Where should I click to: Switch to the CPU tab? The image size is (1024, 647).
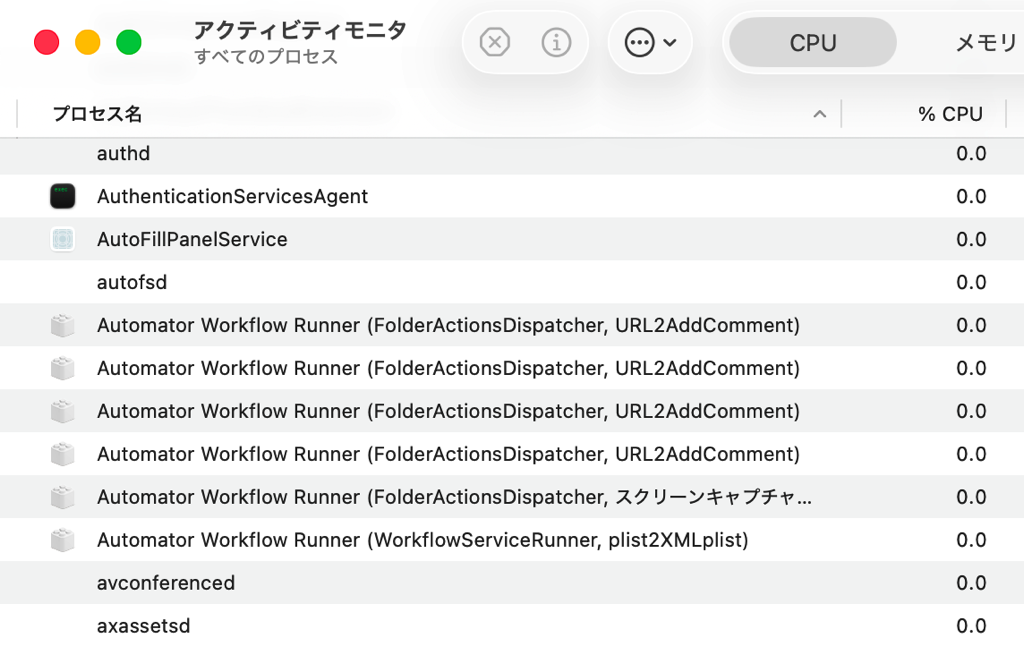[812, 43]
